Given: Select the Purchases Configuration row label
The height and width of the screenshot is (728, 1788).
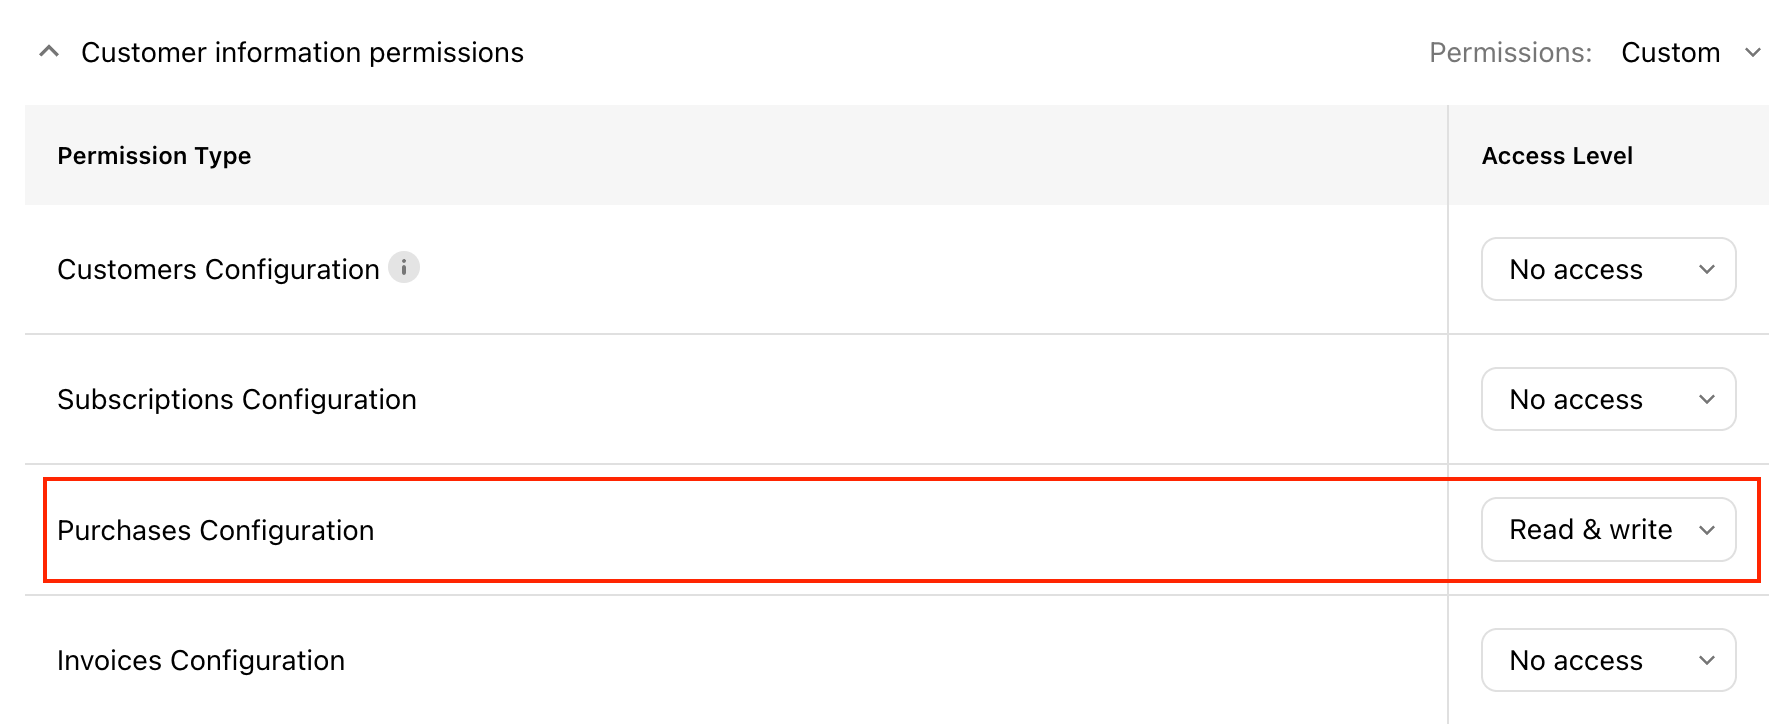Looking at the screenshot, I should (216, 531).
